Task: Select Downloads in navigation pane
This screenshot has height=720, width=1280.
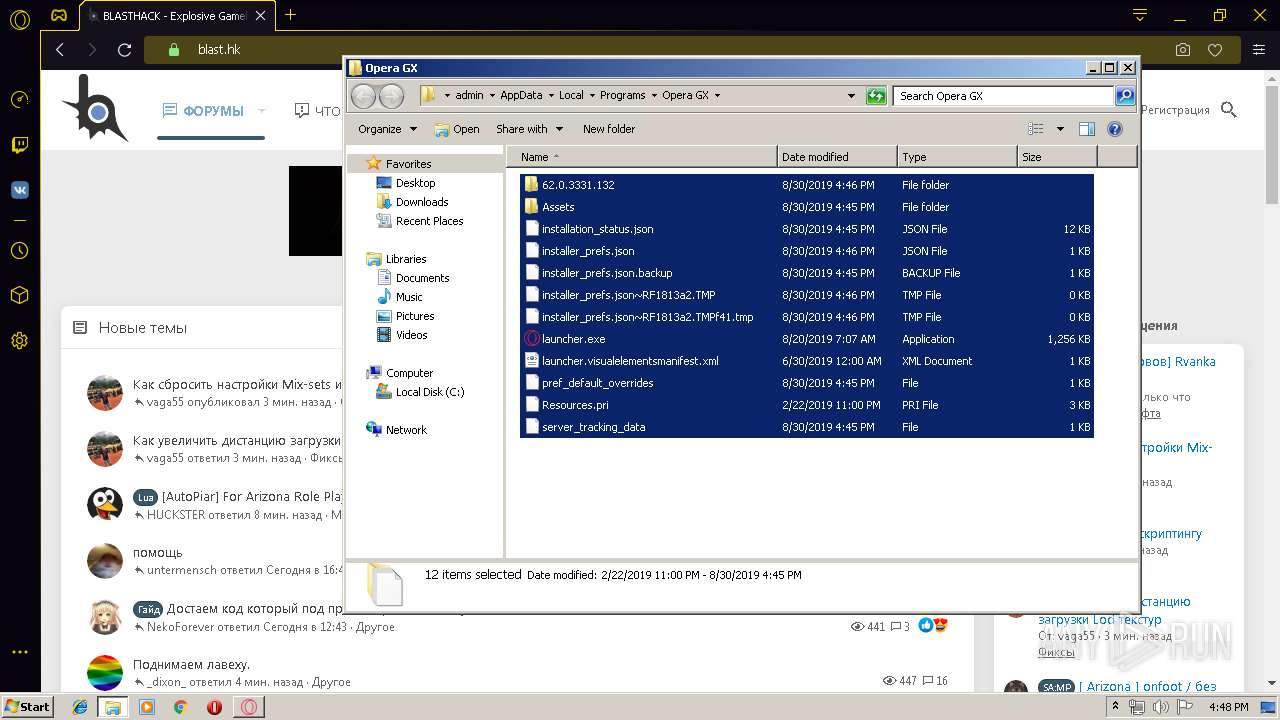Action: pos(421,202)
